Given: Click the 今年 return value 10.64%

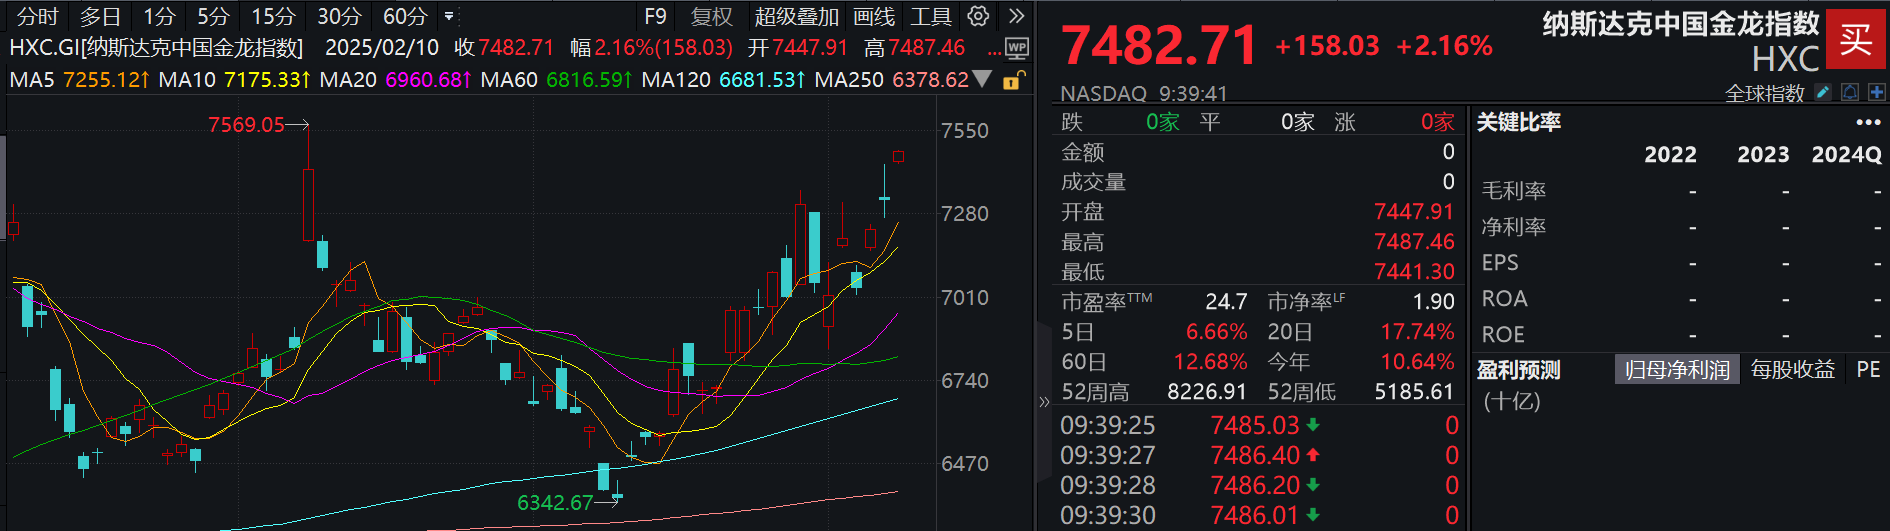Looking at the screenshot, I should (x=1417, y=362).
